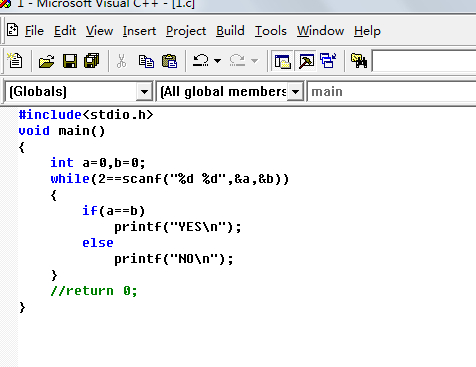Click the if(a==b) line

coord(113,211)
